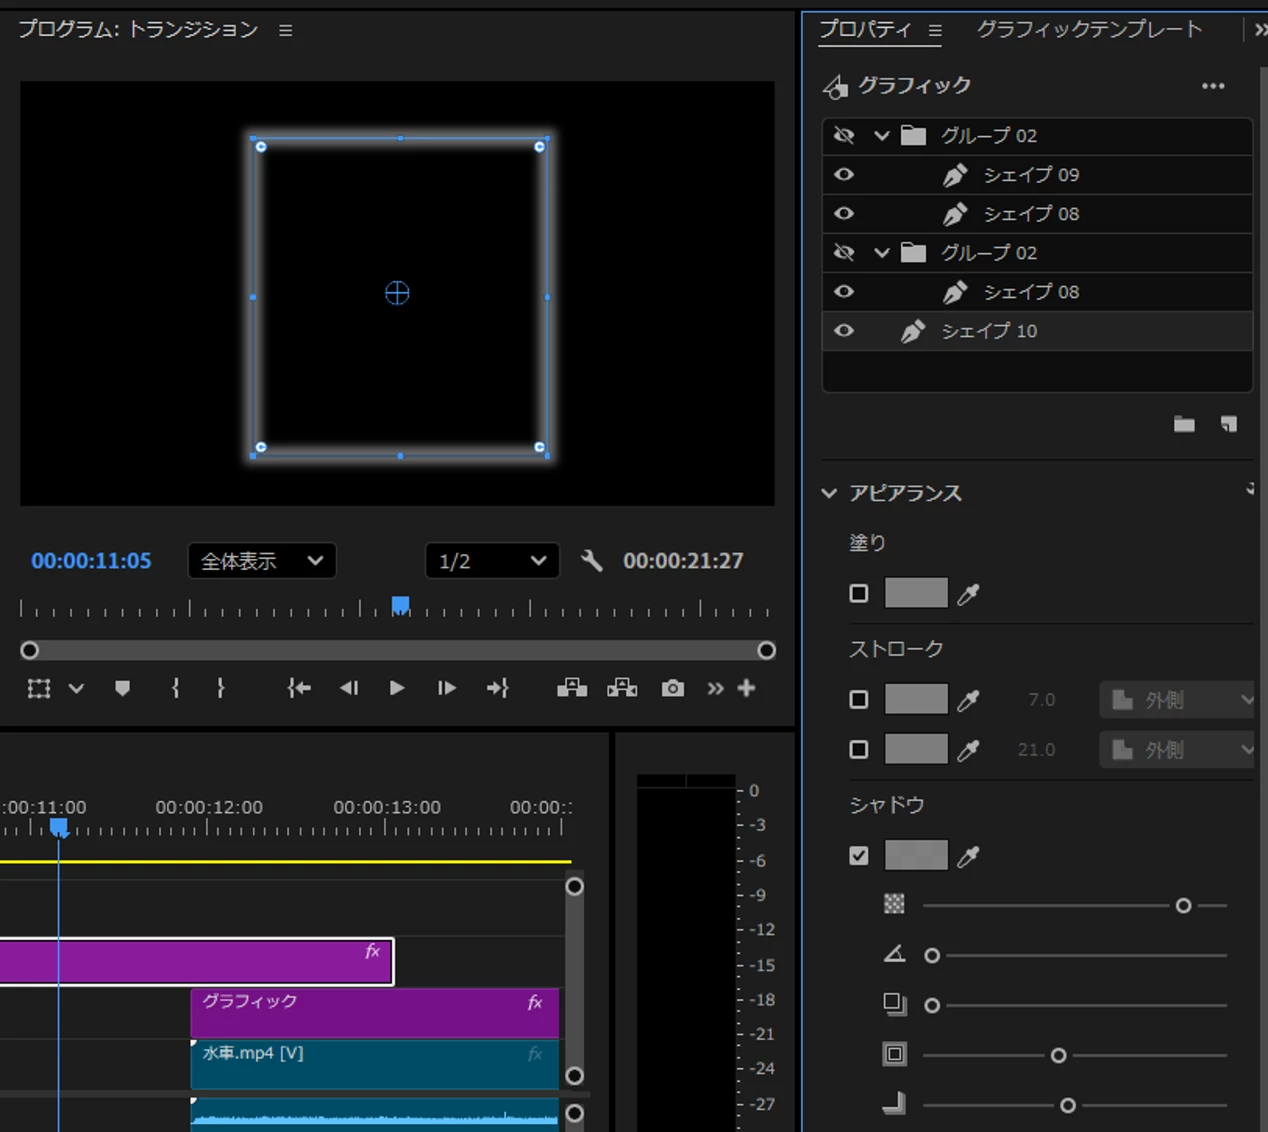Add marker in Program monitor
The image size is (1268, 1132).
click(x=122, y=688)
